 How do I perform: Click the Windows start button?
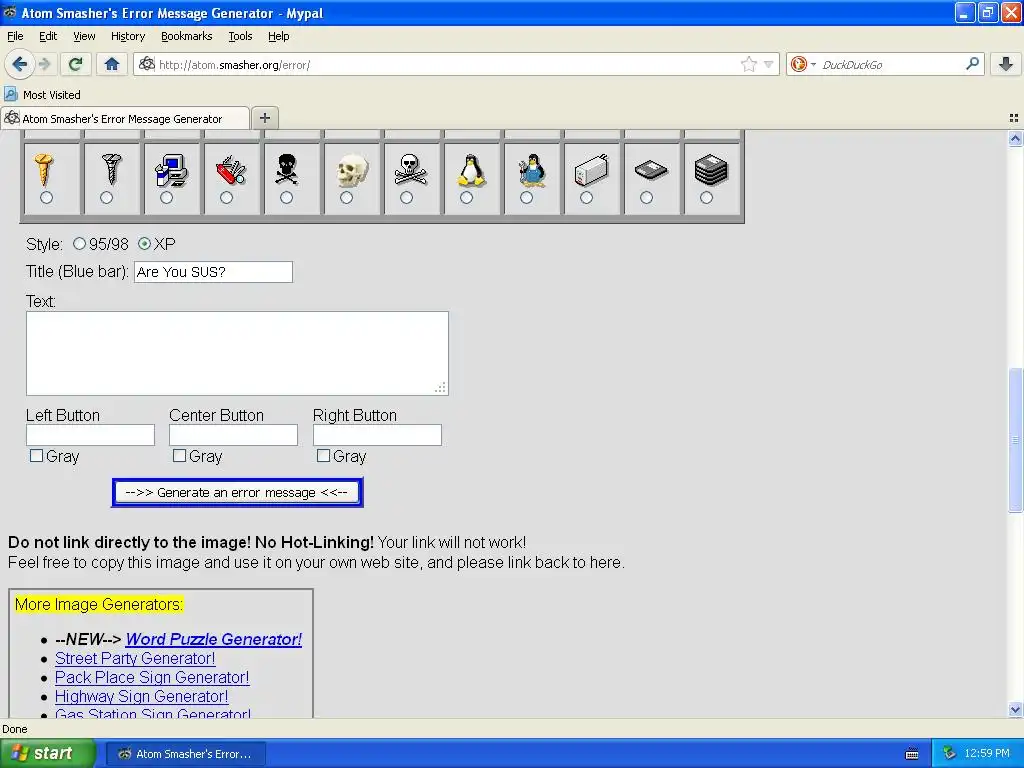(48, 754)
